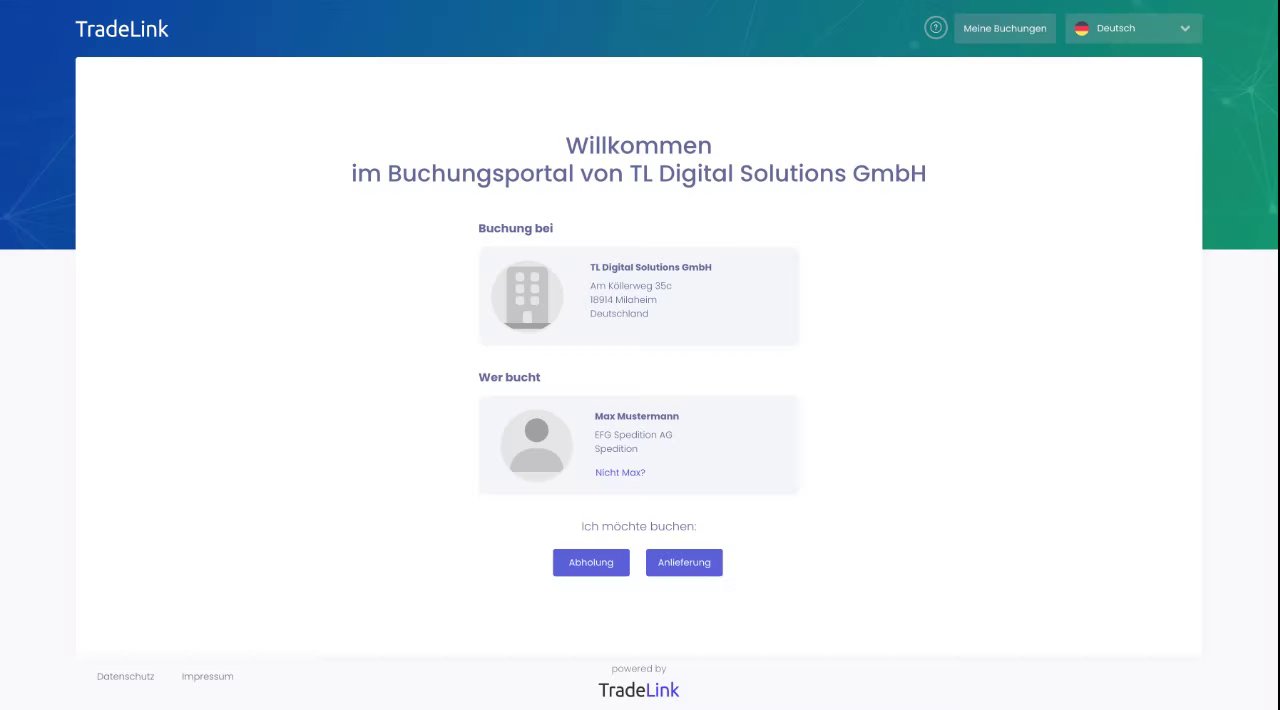Choose Anlieferung booking
Screen dimensions: 1280x710
click(684, 562)
